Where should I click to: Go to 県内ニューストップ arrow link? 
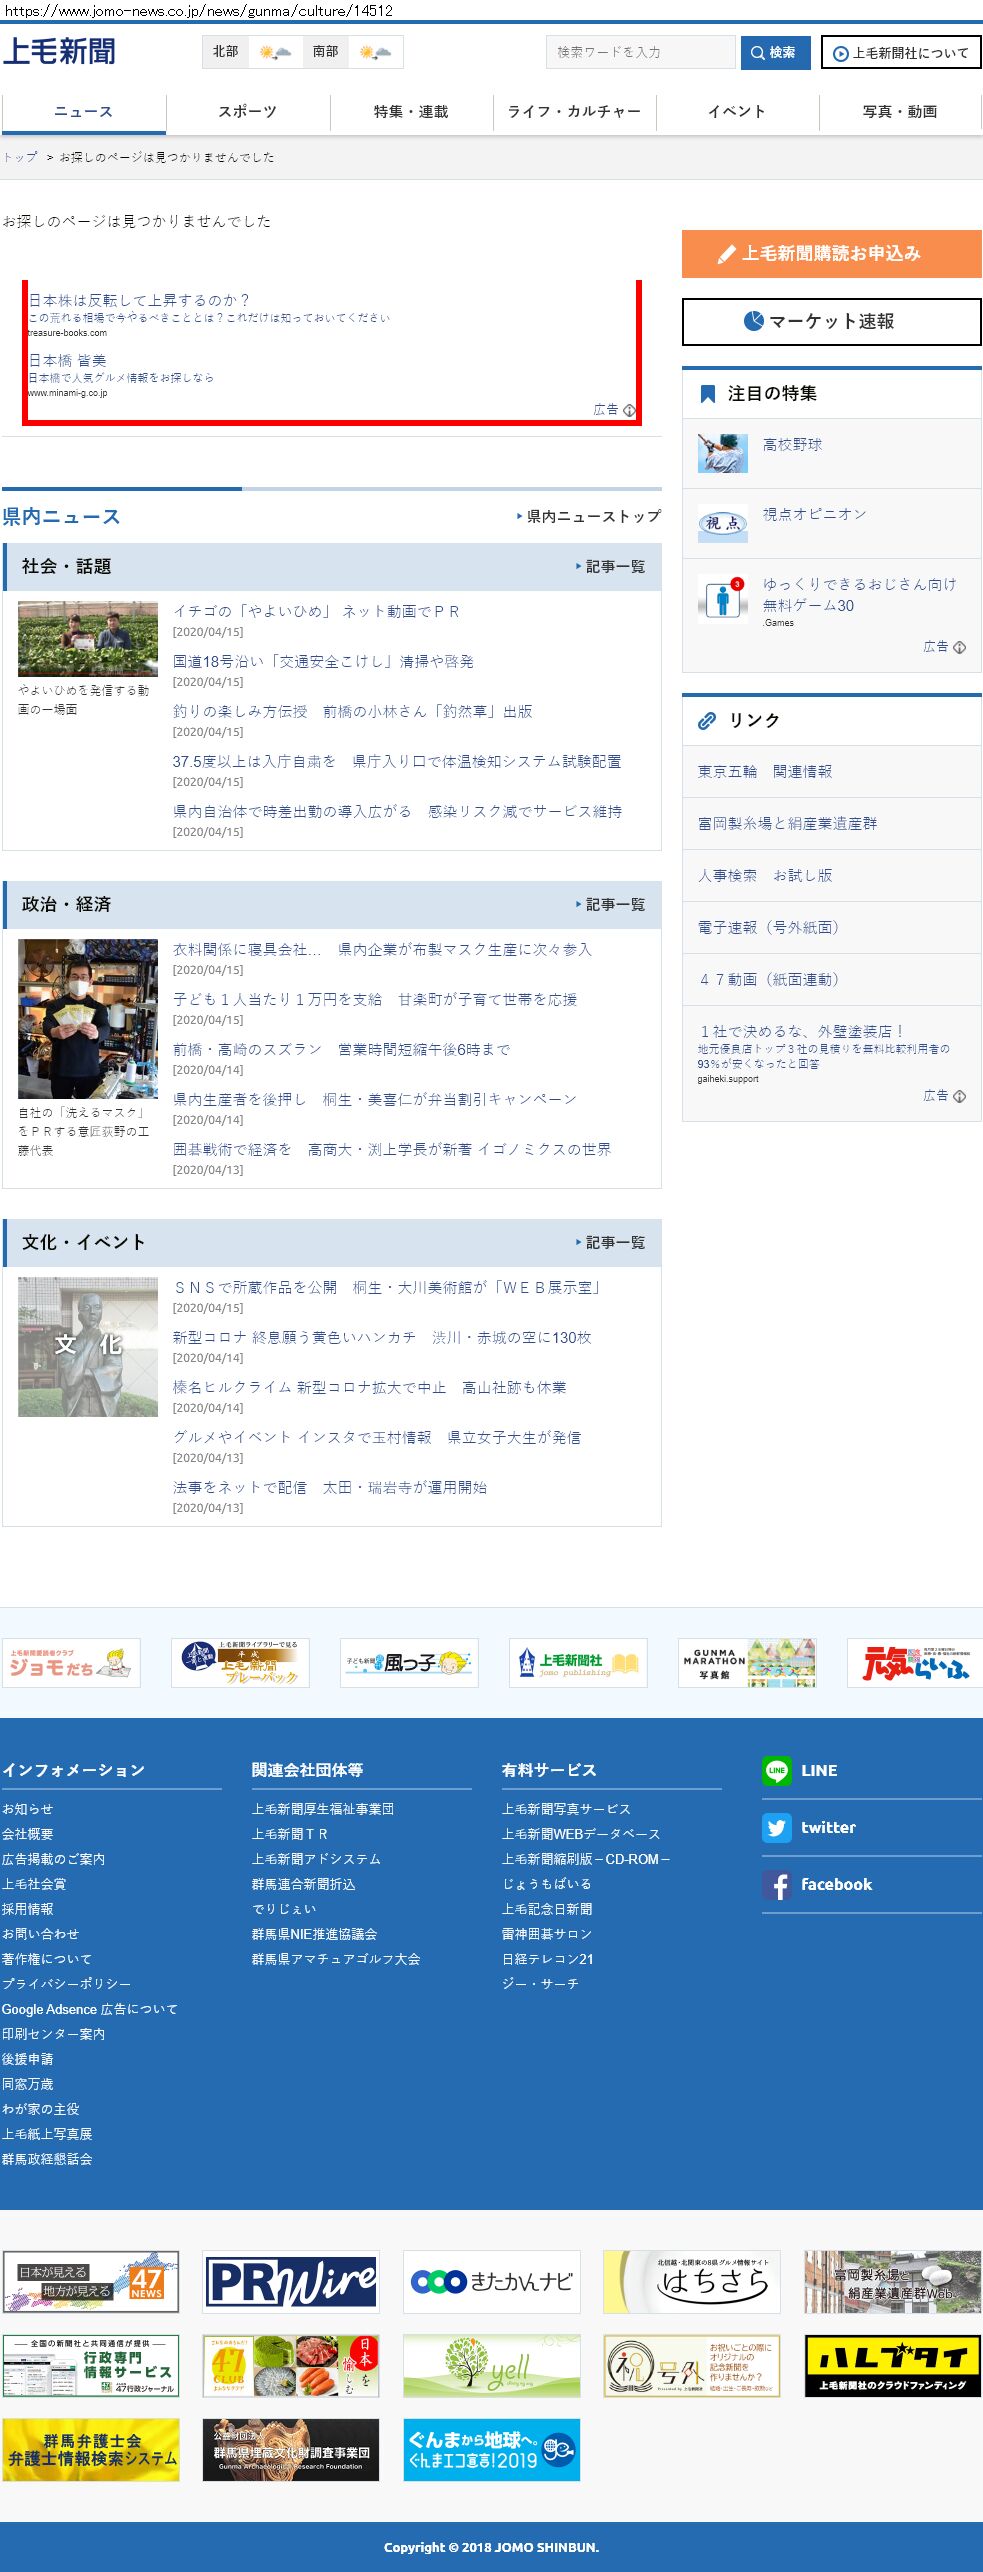point(588,517)
